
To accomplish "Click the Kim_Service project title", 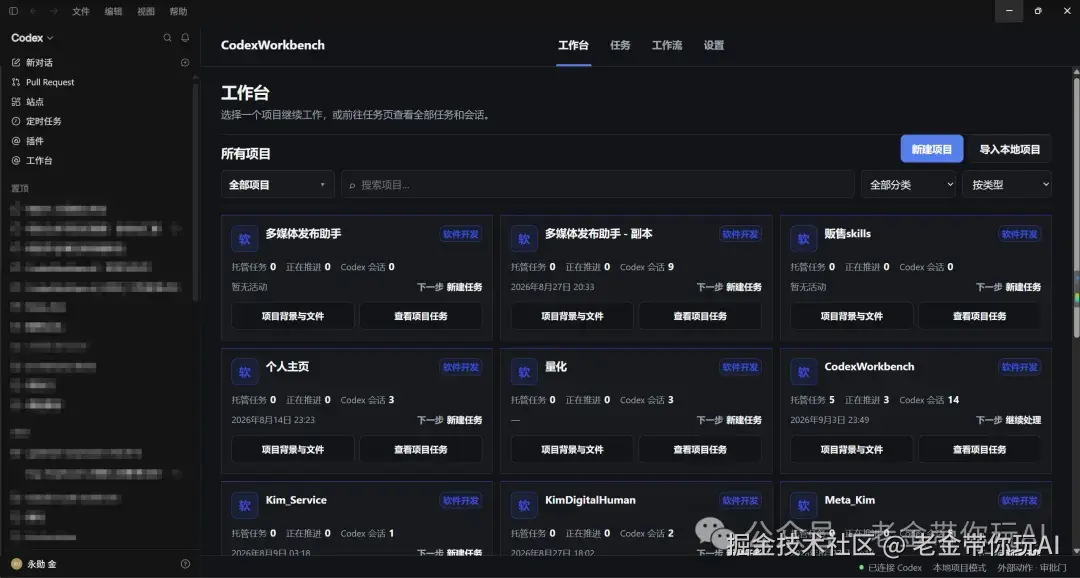I will pyautogui.click(x=296, y=500).
